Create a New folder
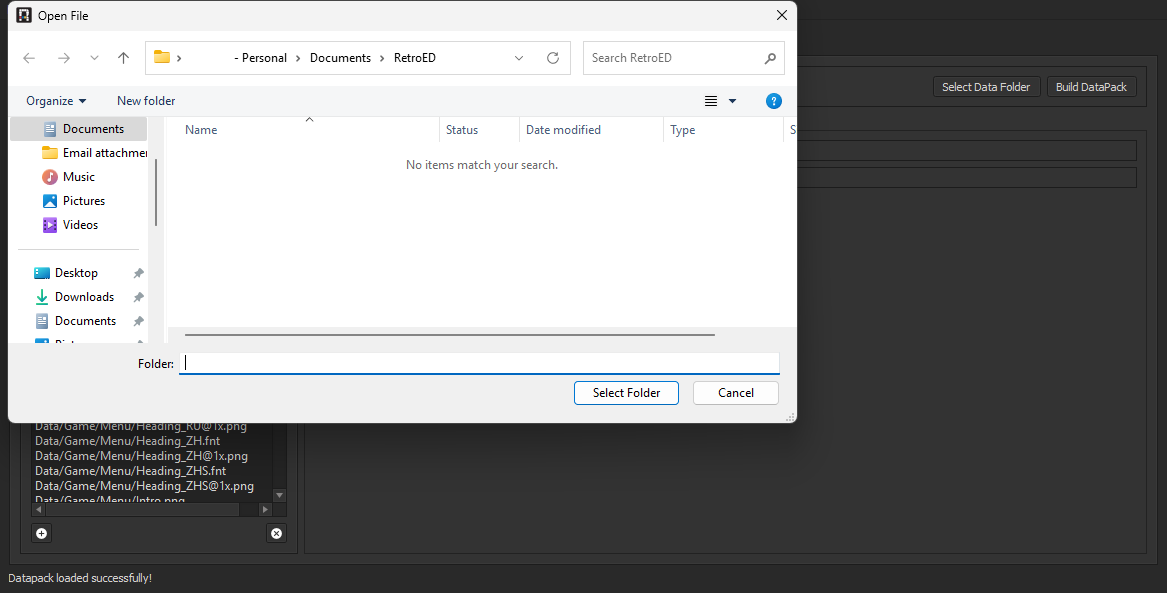This screenshot has width=1167, height=593. click(x=146, y=101)
